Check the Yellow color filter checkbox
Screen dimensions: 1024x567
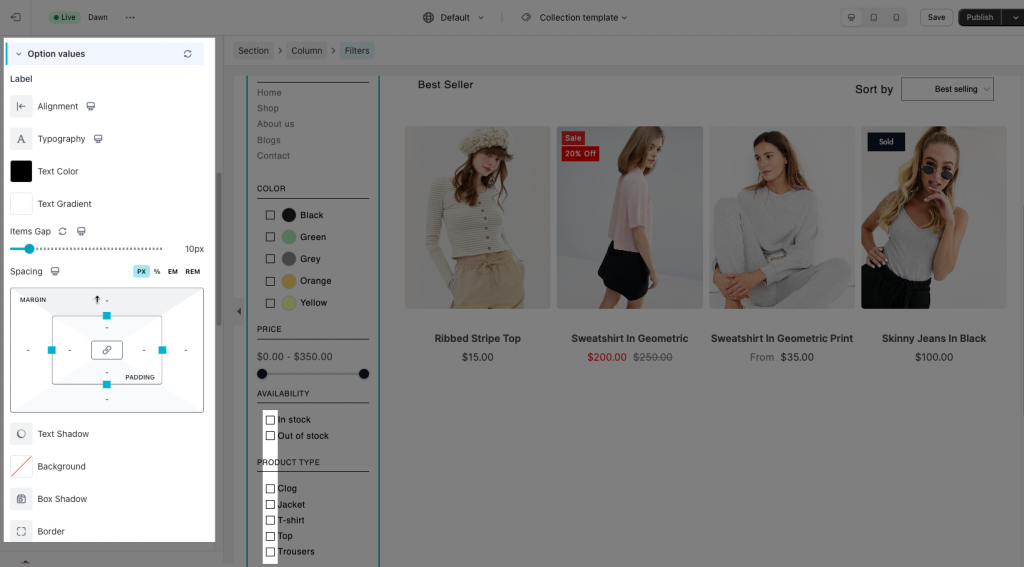coord(270,303)
